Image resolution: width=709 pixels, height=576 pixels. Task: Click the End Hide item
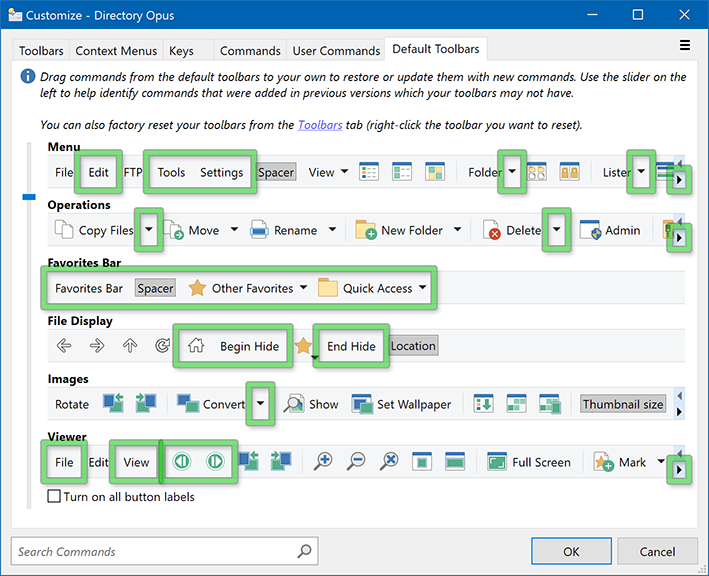[351, 346]
